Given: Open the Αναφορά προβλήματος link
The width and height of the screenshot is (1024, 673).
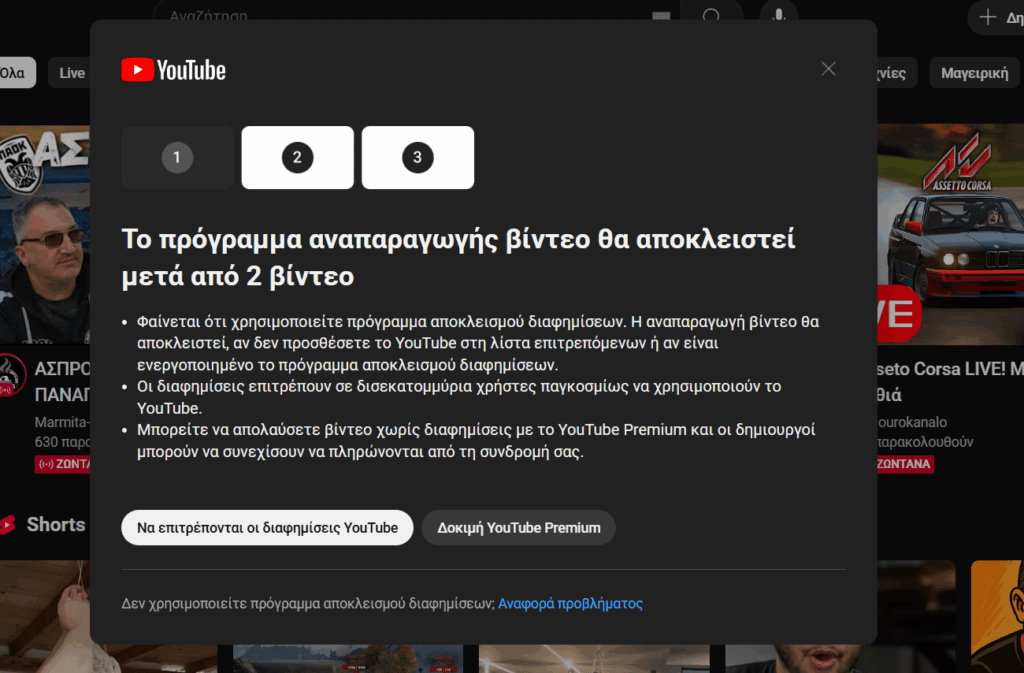Looking at the screenshot, I should click(570, 603).
